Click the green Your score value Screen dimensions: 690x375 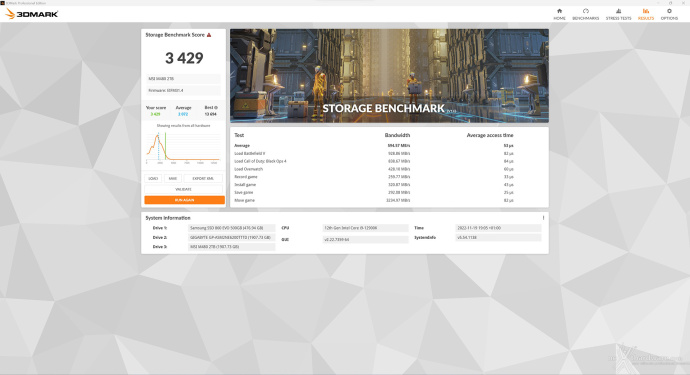click(155, 114)
